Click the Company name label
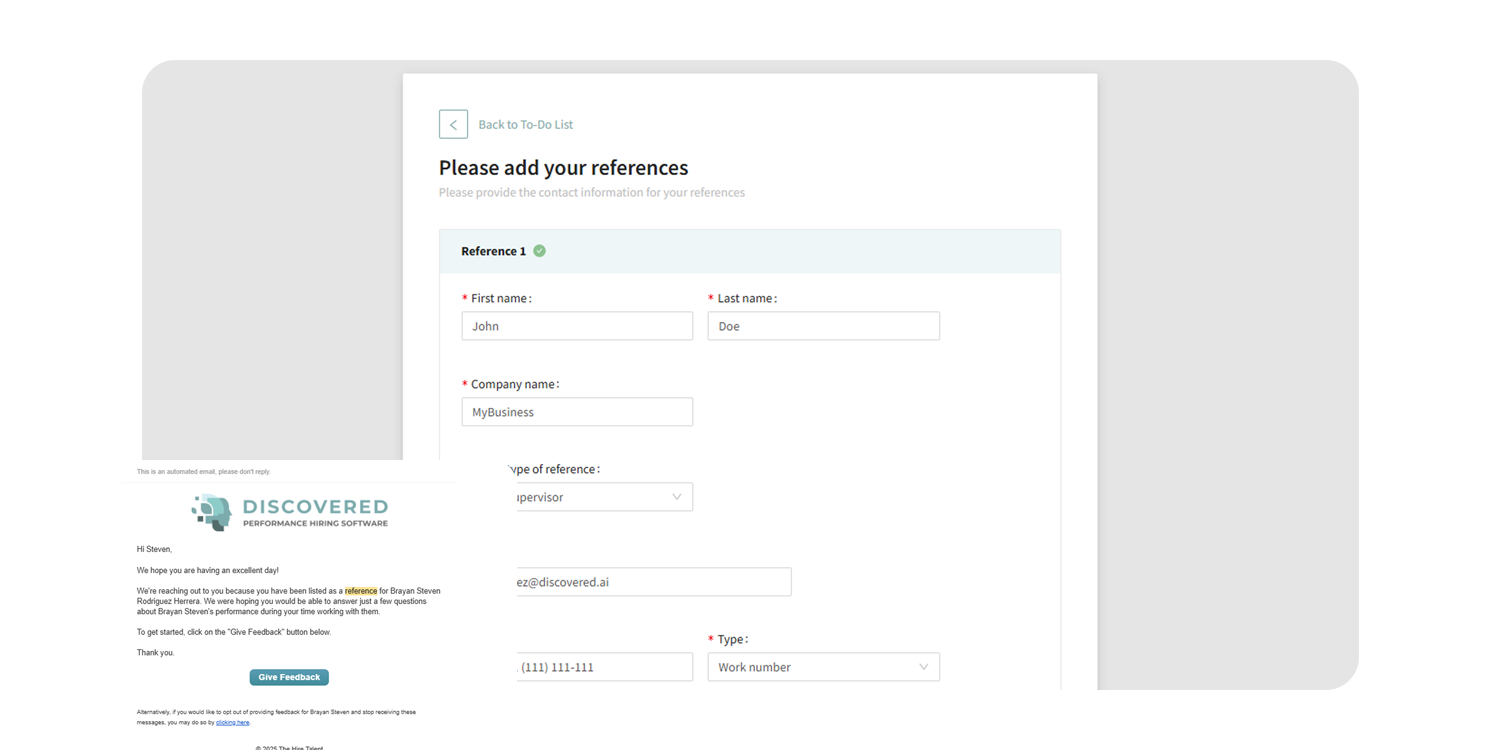1500x750 pixels. pos(514,384)
